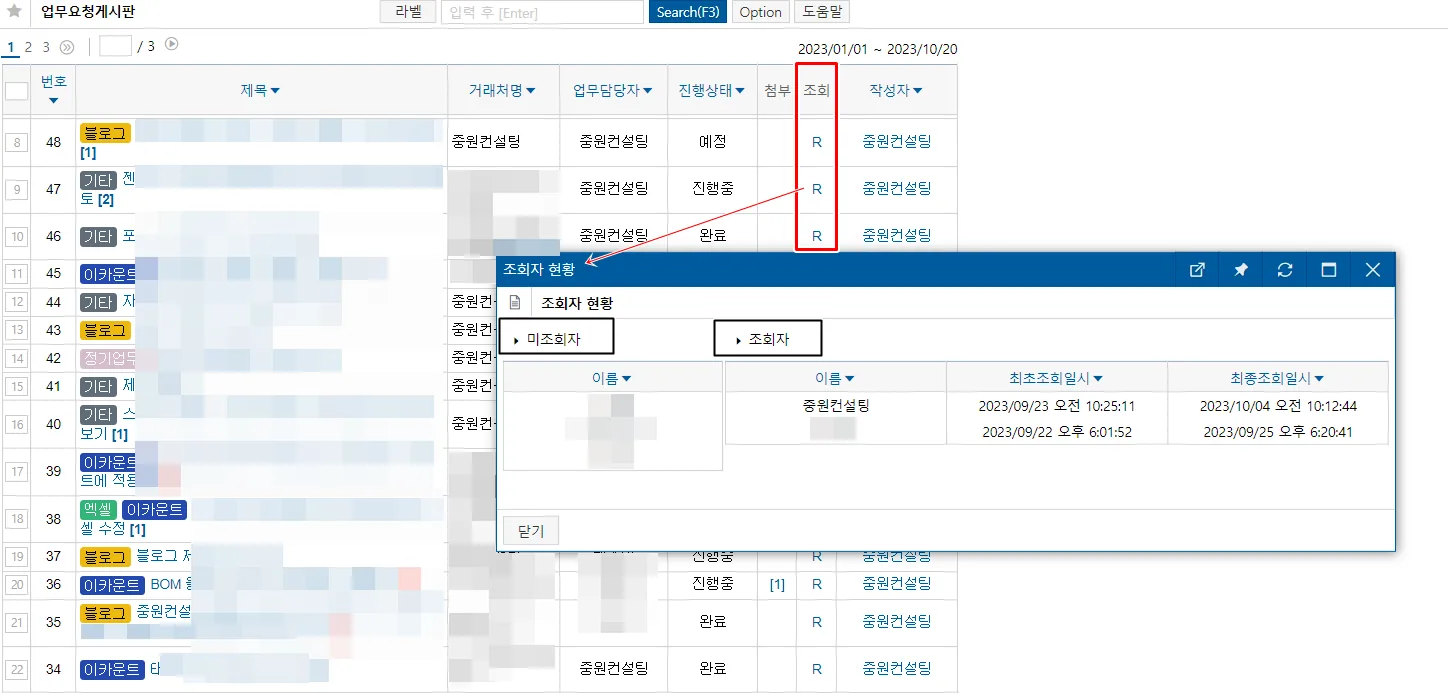Tick the checkbox for row 8
The height and width of the screenshot is (700, 1448).
17,142
